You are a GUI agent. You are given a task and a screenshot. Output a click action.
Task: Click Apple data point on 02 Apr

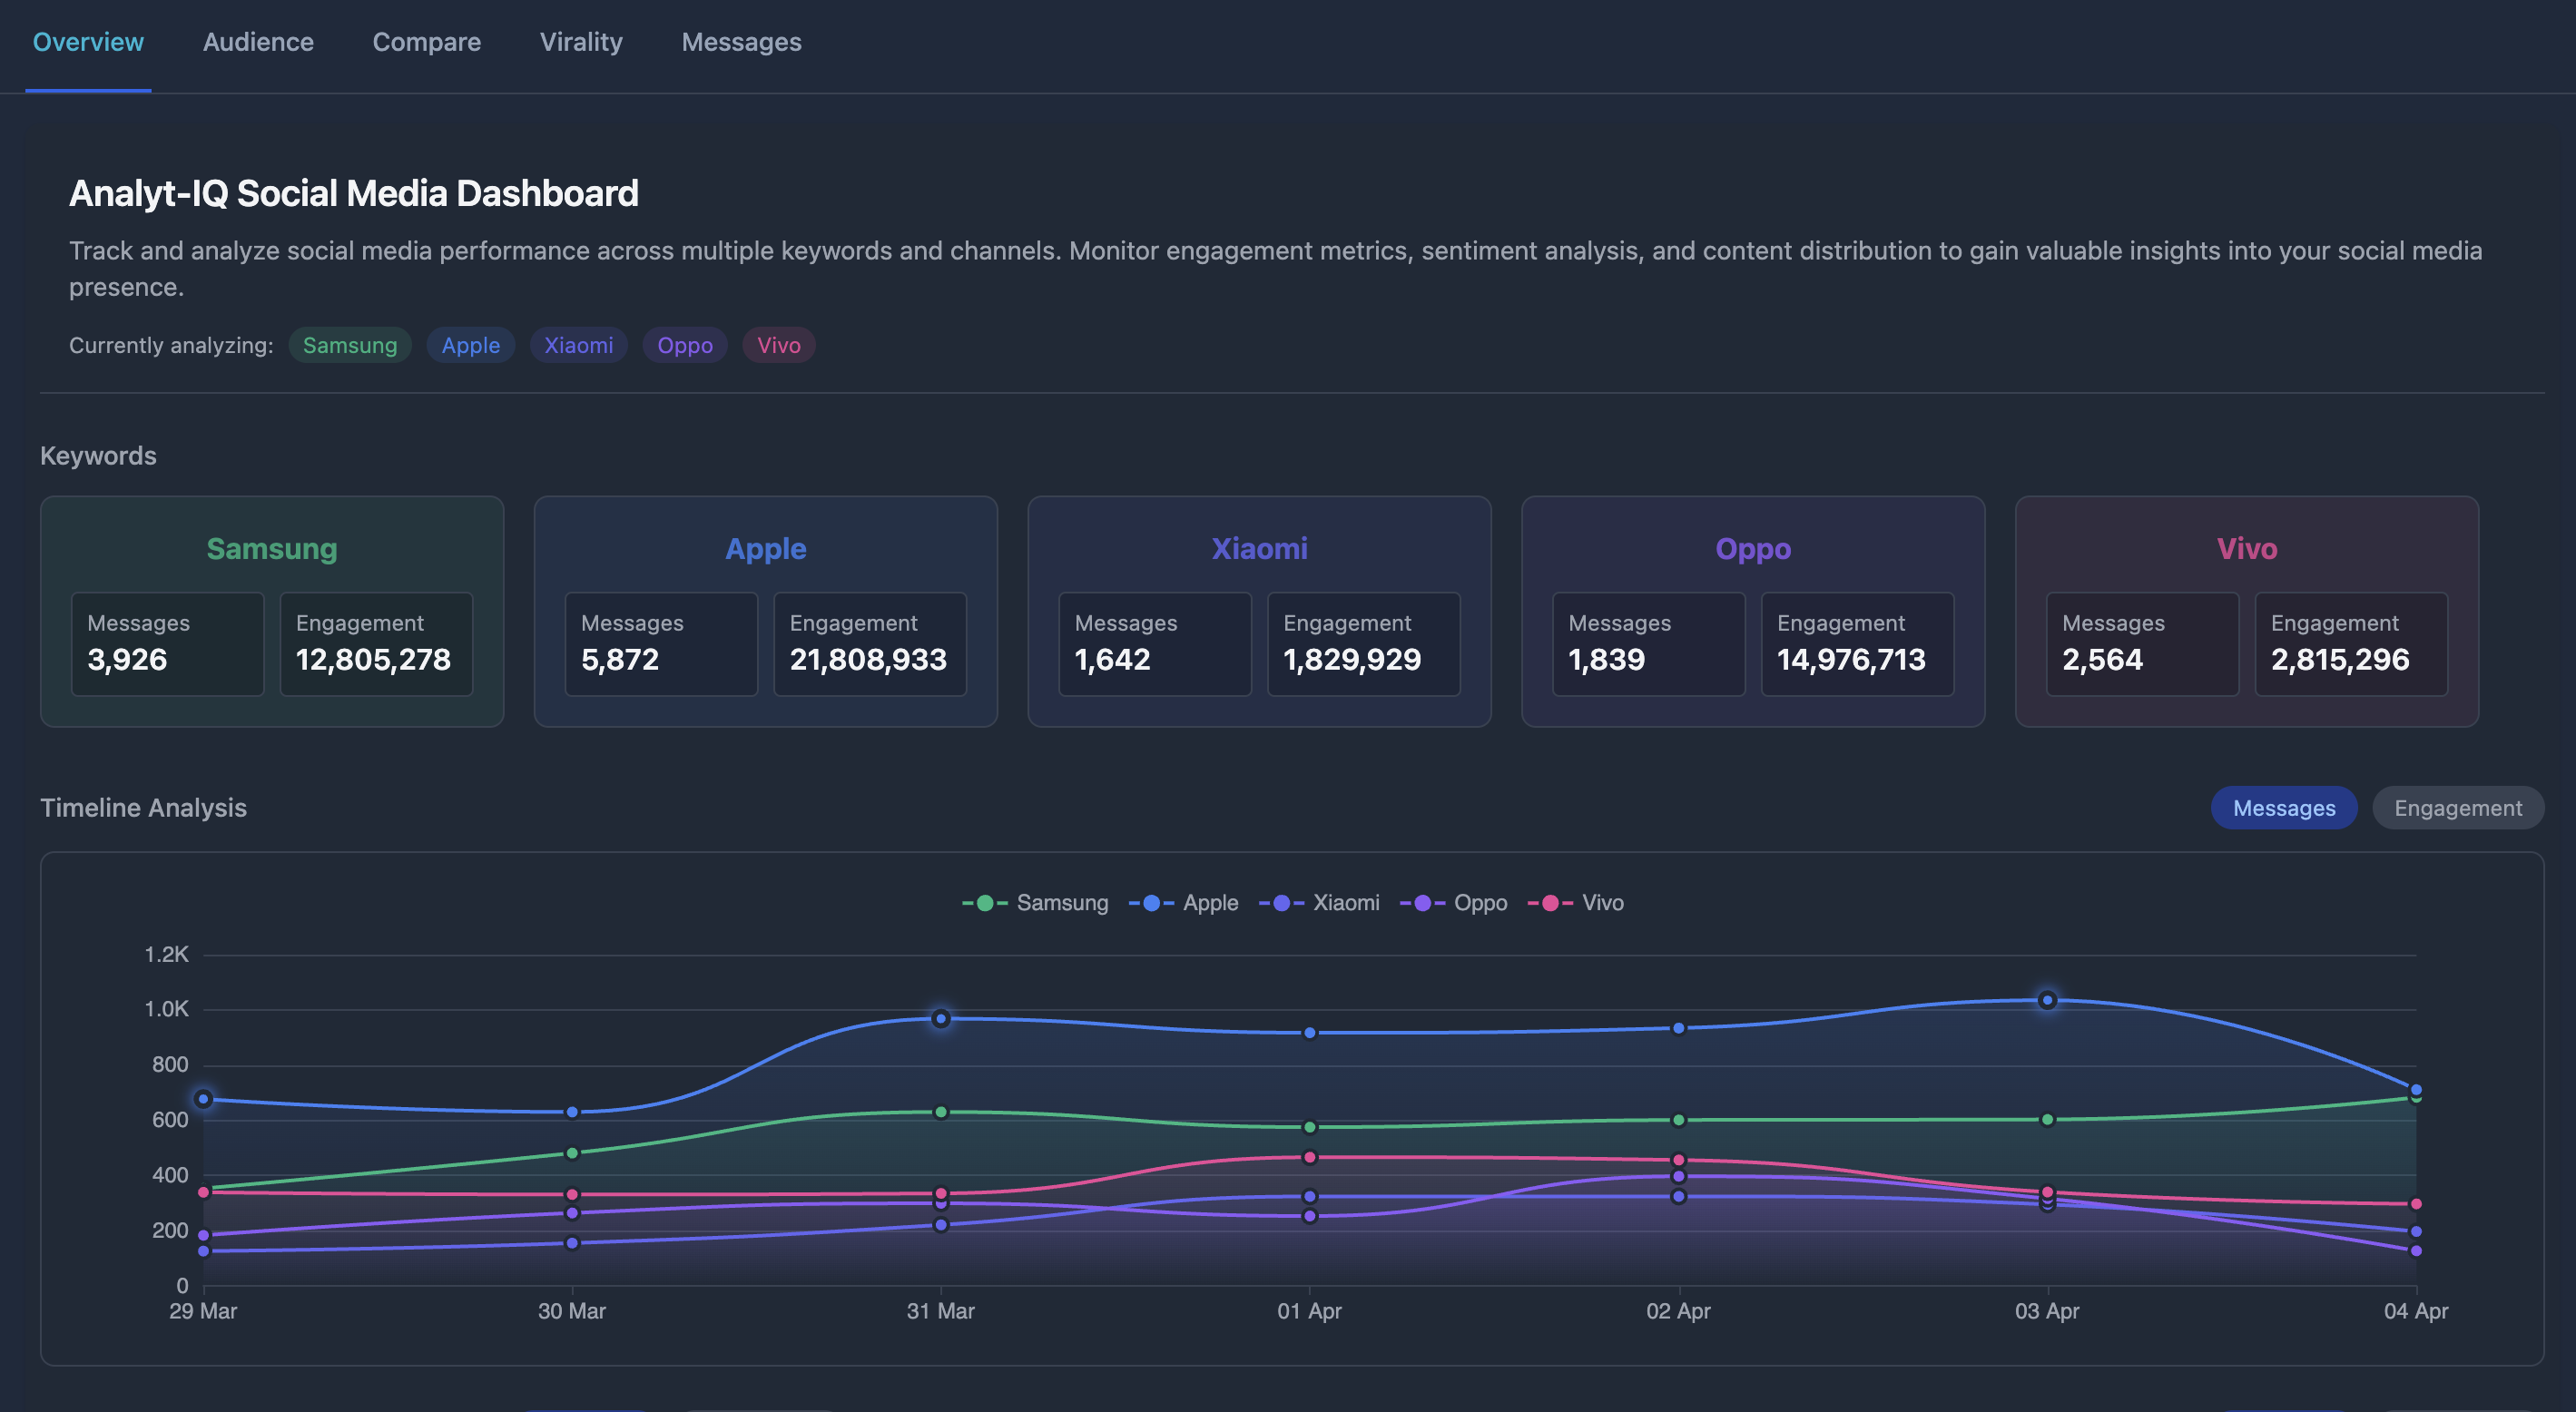(x=1678, y=1028)
